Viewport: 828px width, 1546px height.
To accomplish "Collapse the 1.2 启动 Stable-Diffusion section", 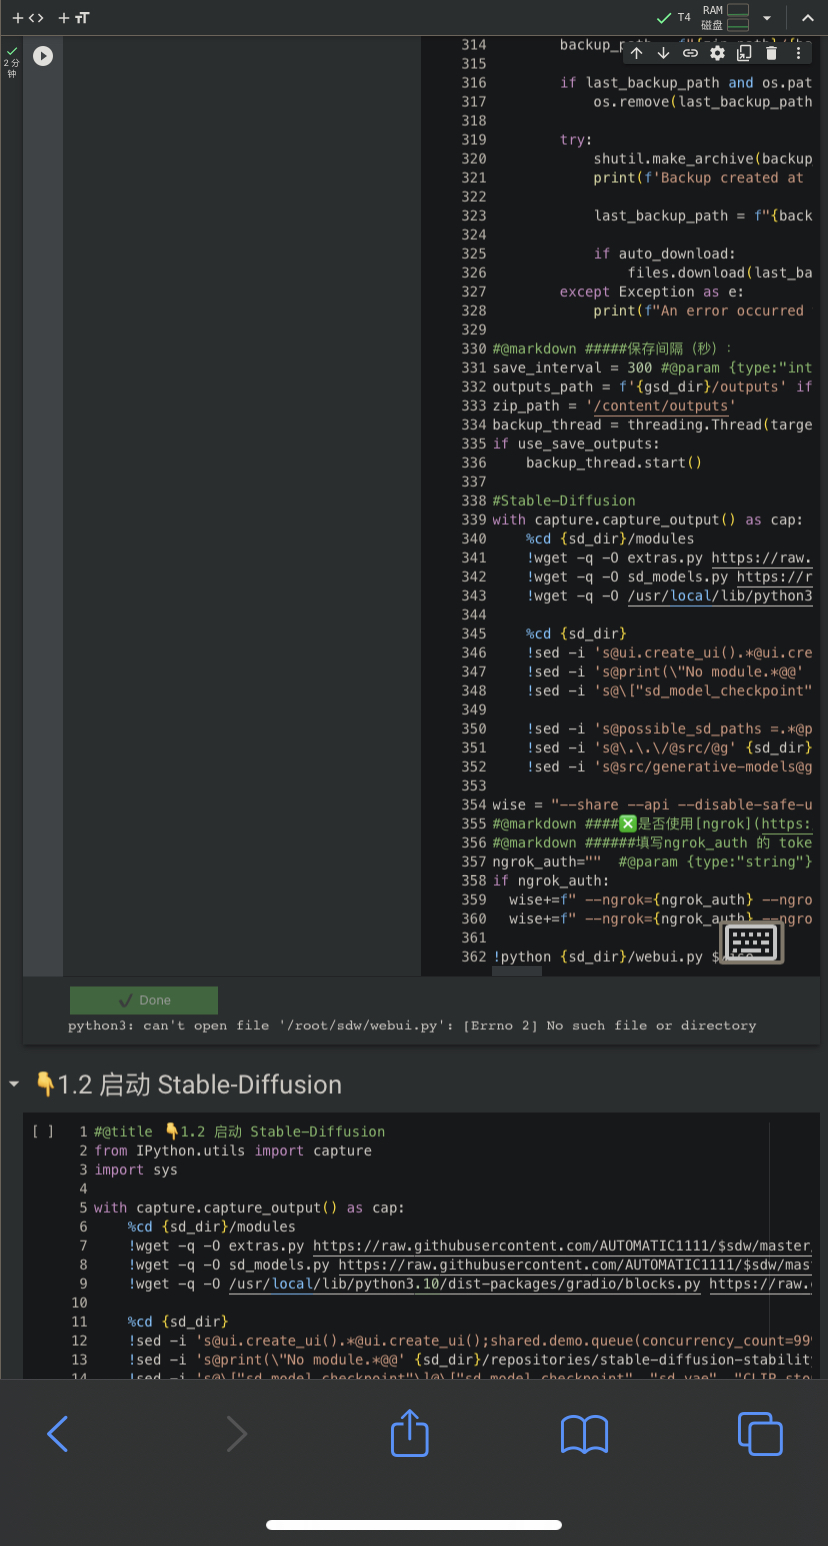I will pyautogui.click(x=13, y=1084).
